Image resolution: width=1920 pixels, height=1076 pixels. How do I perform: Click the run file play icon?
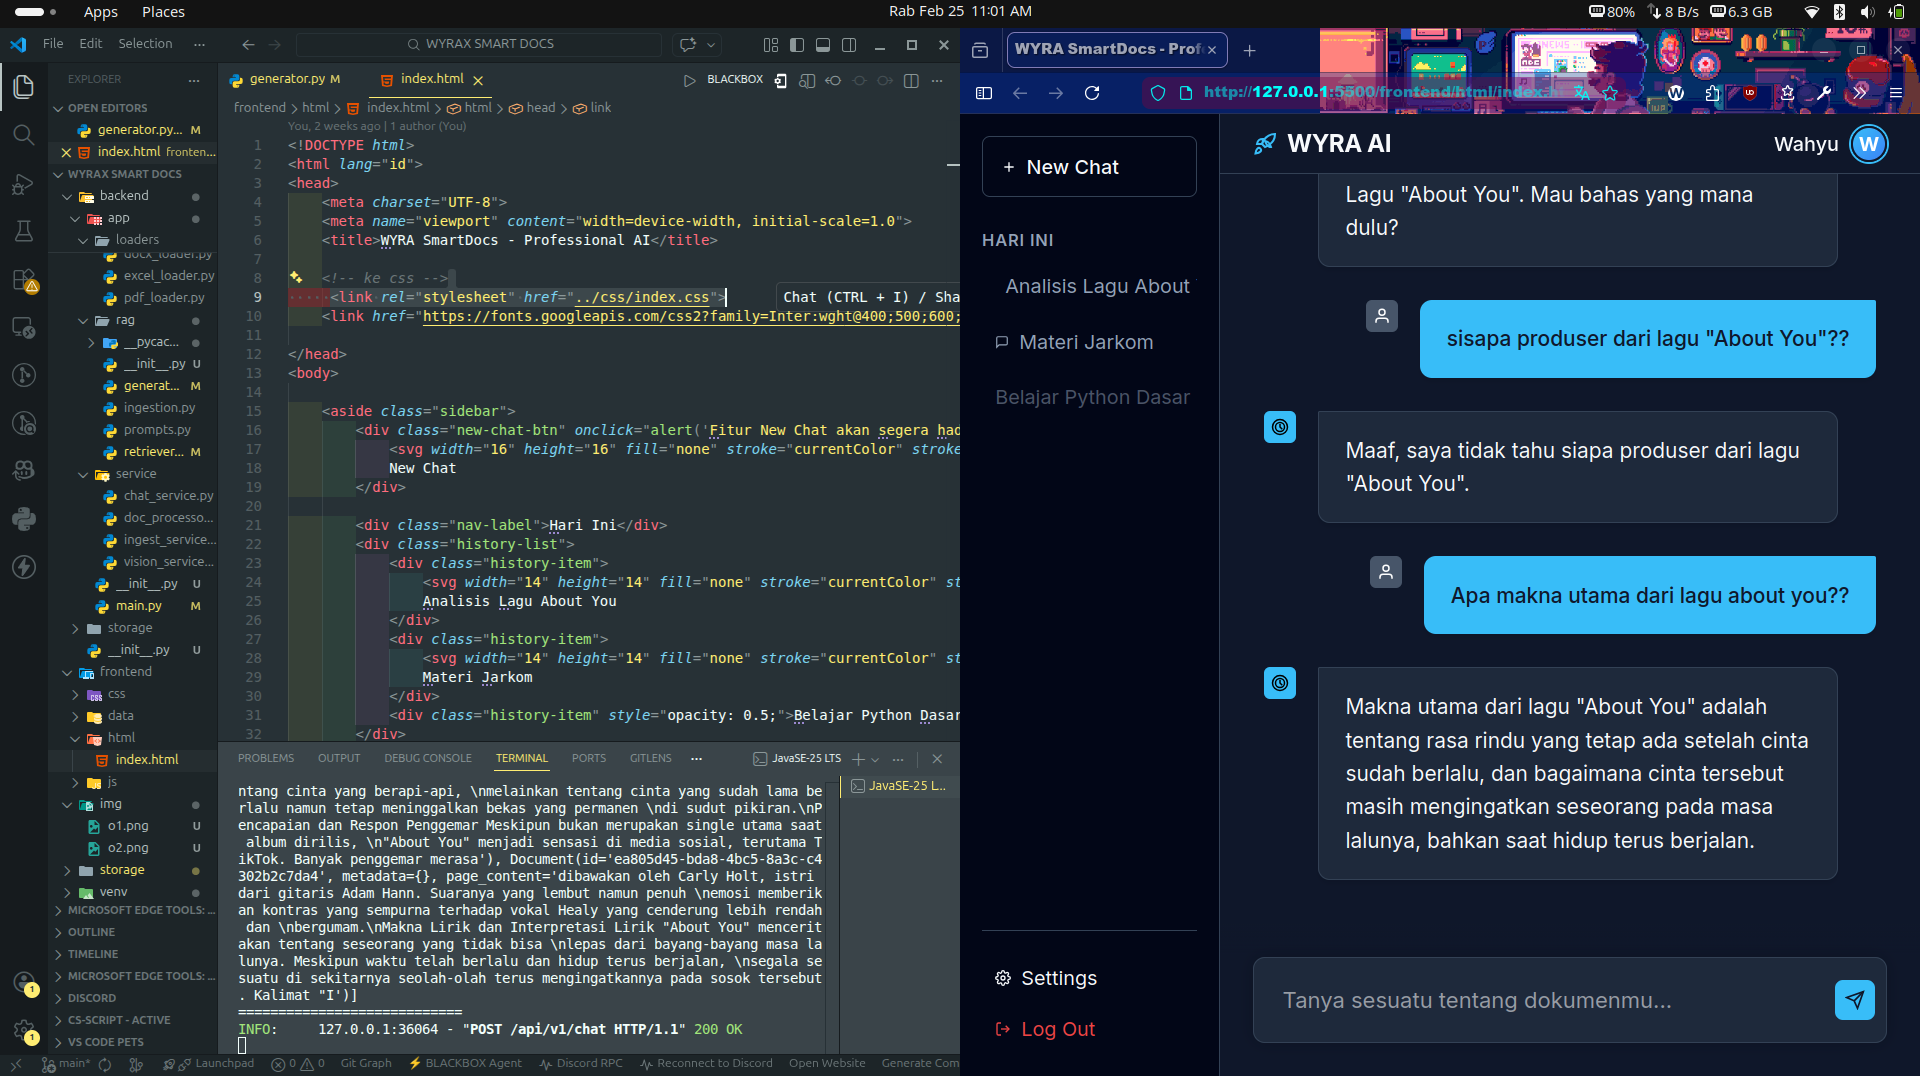coord(689,80)
